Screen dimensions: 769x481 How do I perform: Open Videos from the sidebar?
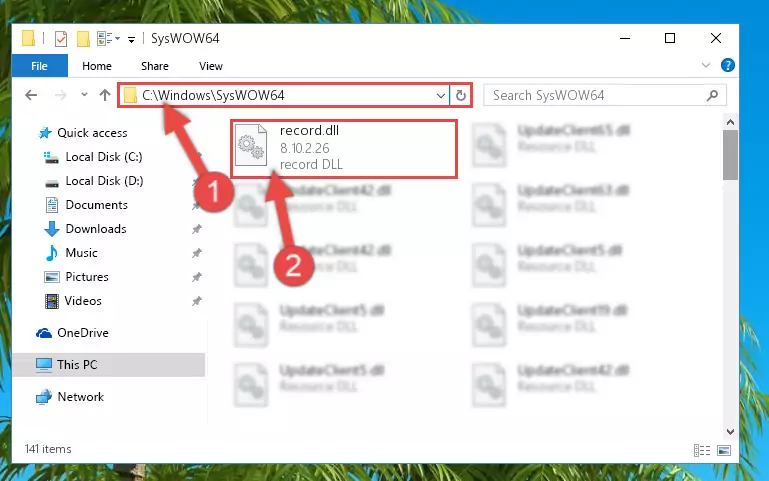83,301
